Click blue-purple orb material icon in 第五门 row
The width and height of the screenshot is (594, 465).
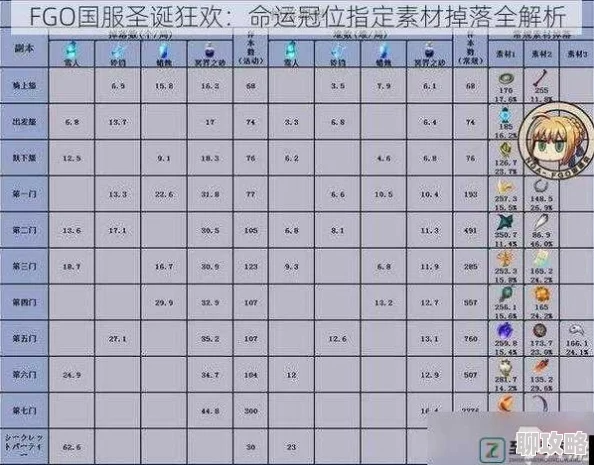[505, 331]
